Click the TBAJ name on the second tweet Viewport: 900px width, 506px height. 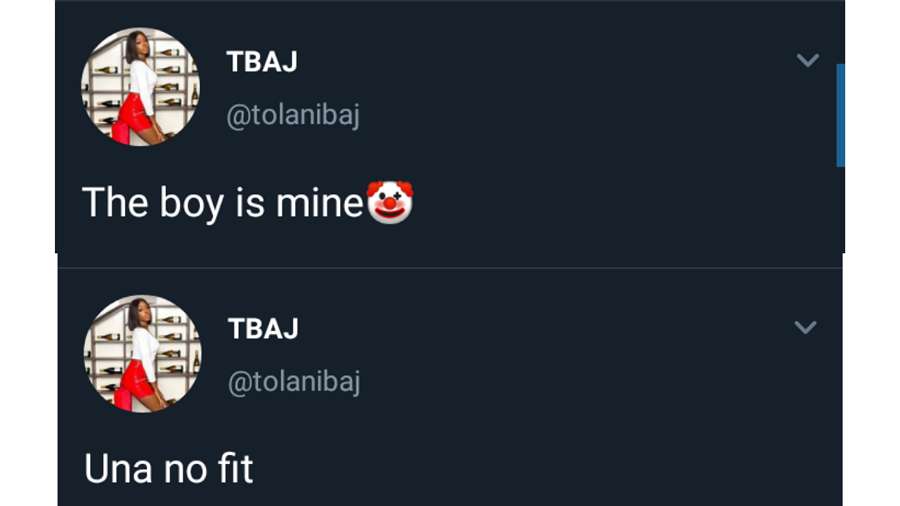coord(263,329)
